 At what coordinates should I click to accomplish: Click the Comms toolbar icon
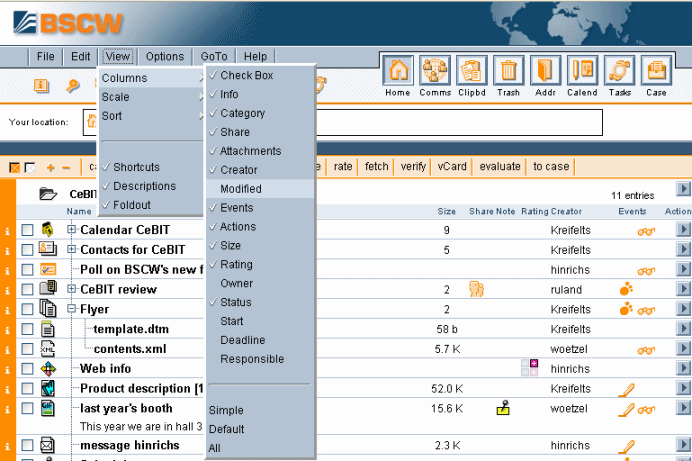[434, 73]
